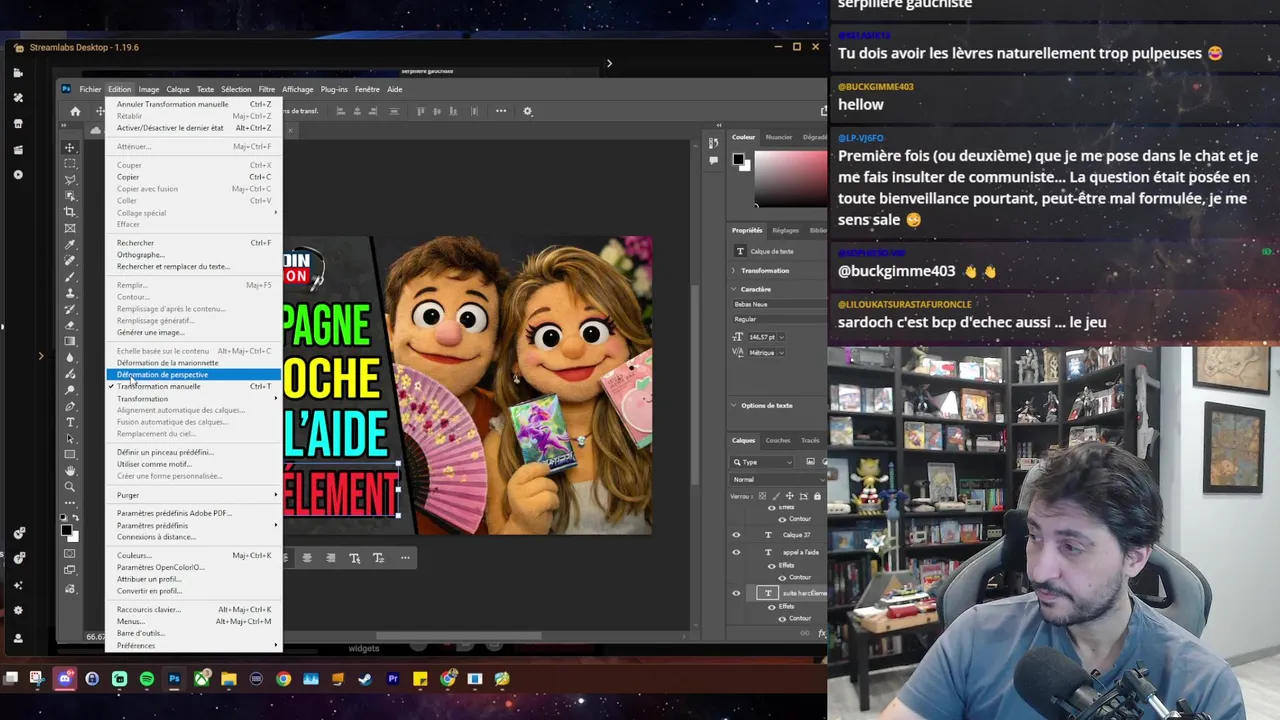Select the Crop tool
This screenshot has height=720, width=1280.
[70, 212]
